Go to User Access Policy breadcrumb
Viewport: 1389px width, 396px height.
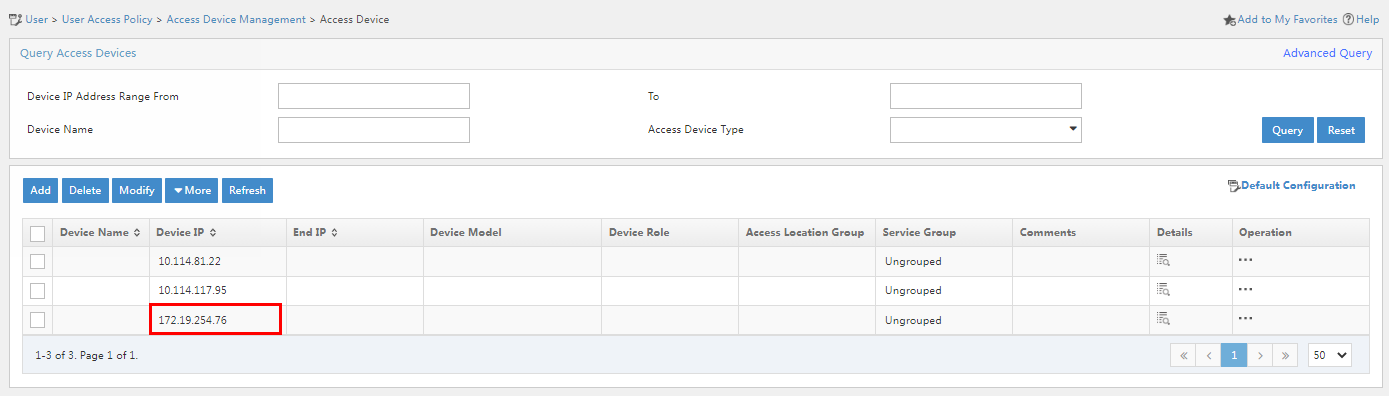[107, 19]
